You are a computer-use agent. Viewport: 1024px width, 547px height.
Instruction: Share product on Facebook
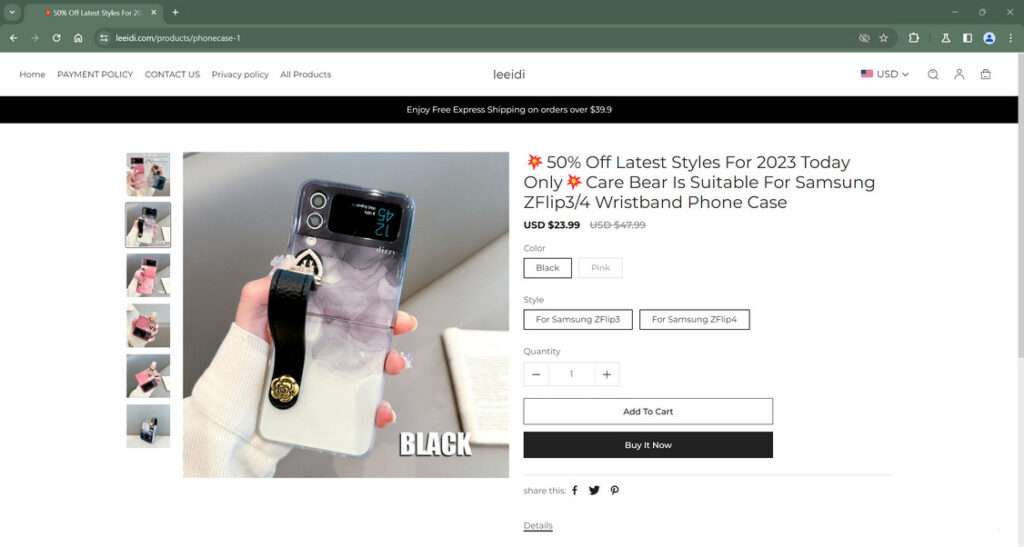click(575, 490)
